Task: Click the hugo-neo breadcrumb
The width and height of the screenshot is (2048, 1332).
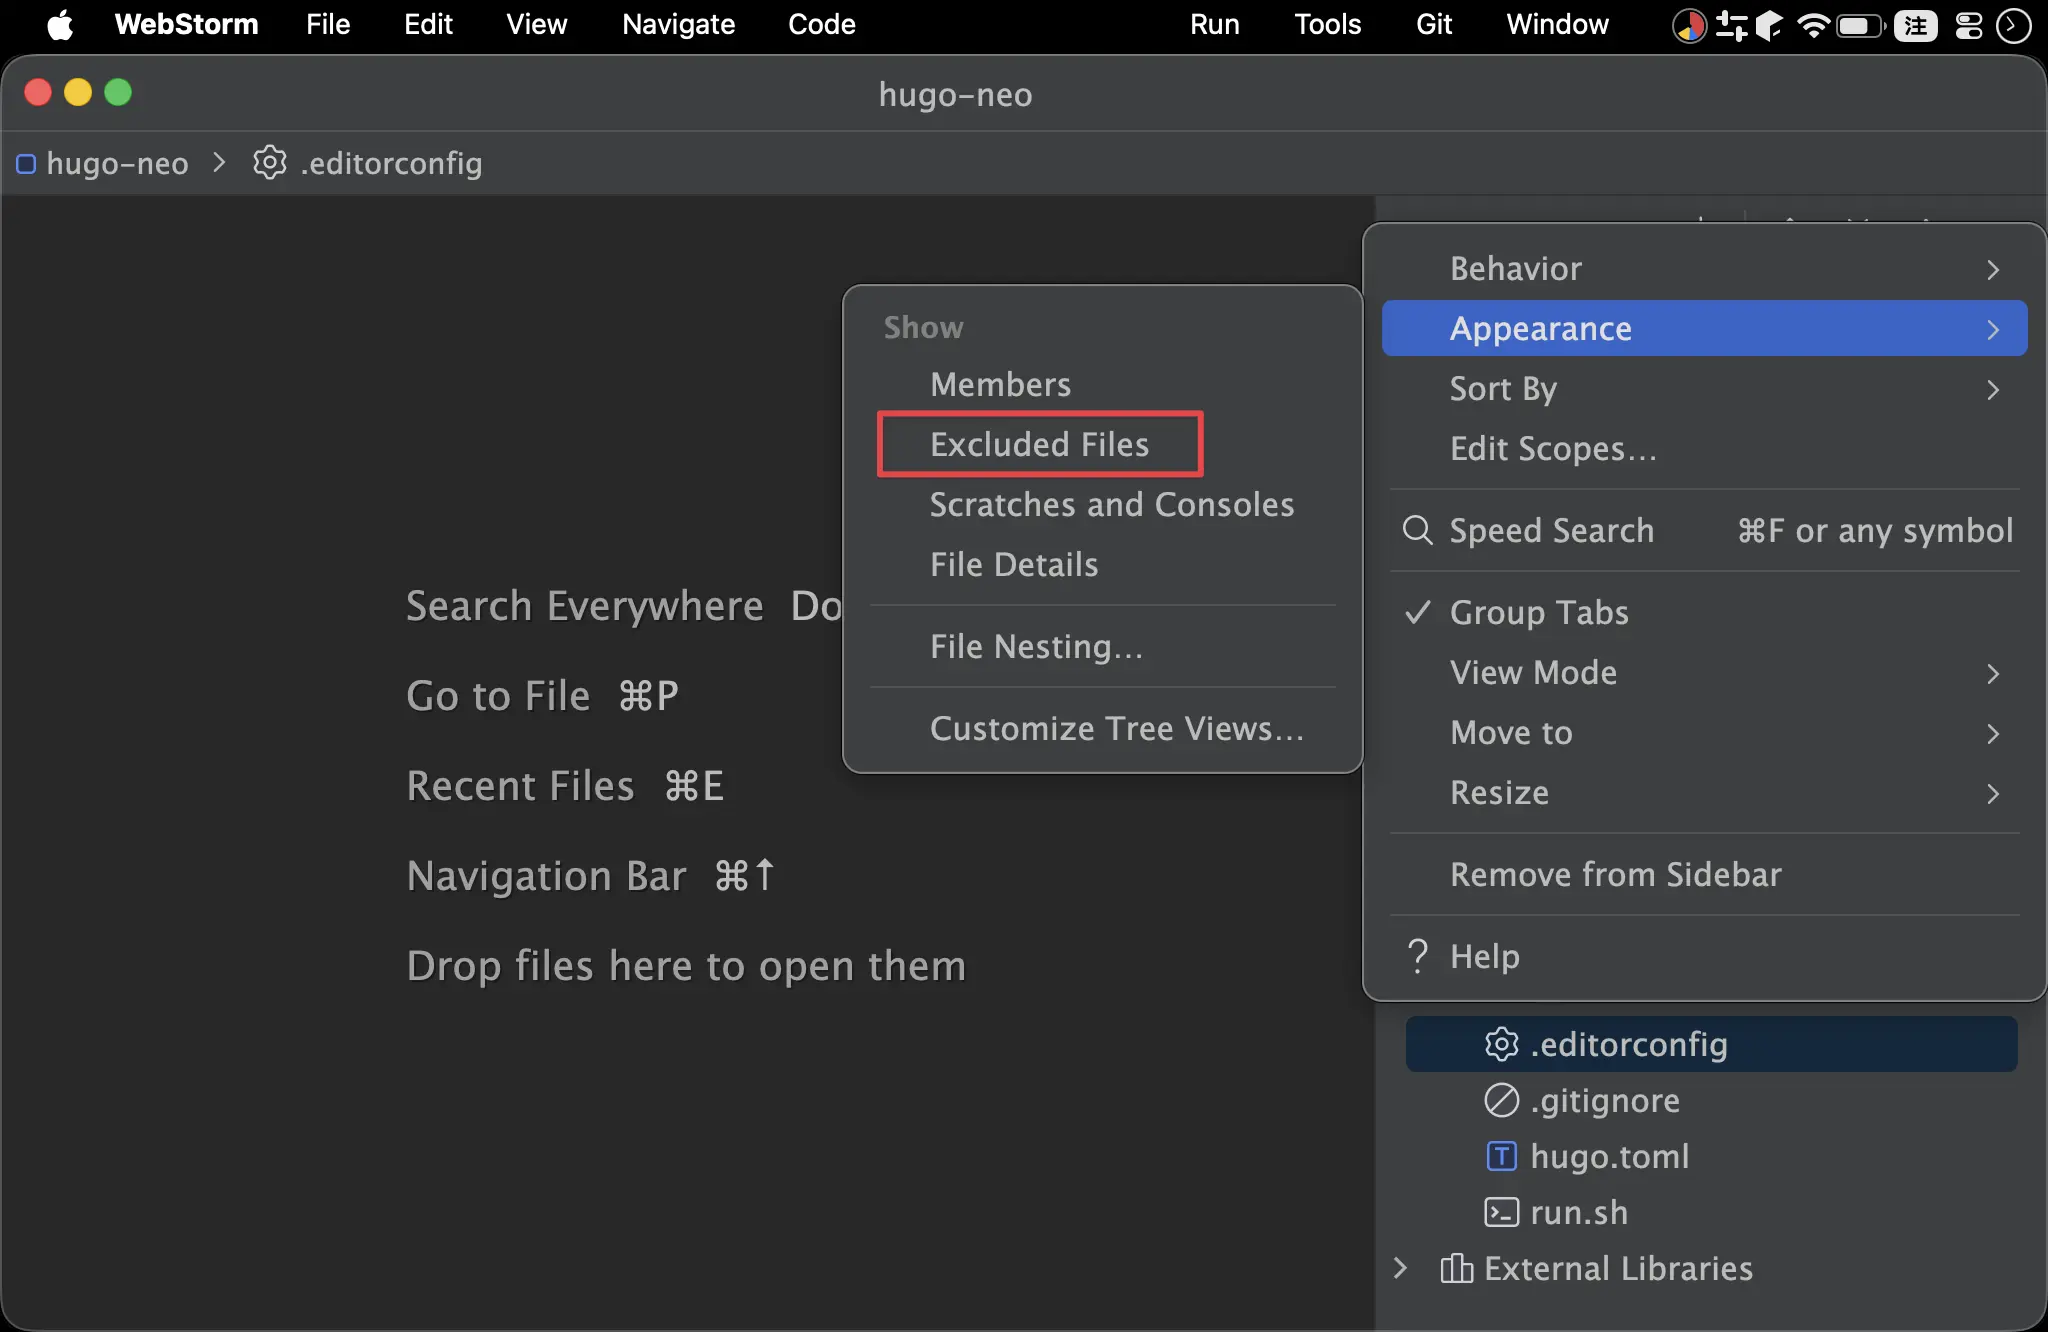Action: pyautogui.click(x=103, y=163)
